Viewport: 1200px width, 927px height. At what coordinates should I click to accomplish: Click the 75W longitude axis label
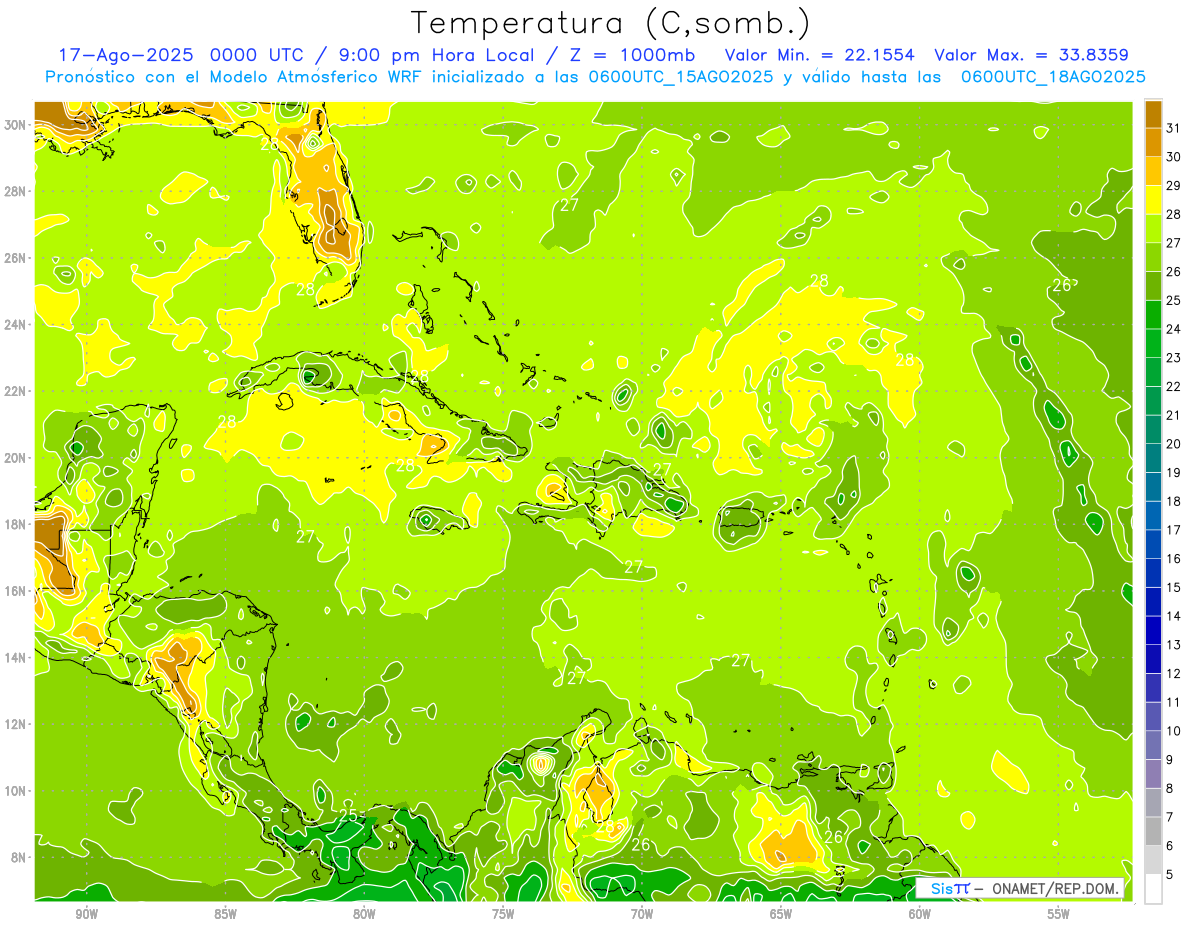point(503,914)
